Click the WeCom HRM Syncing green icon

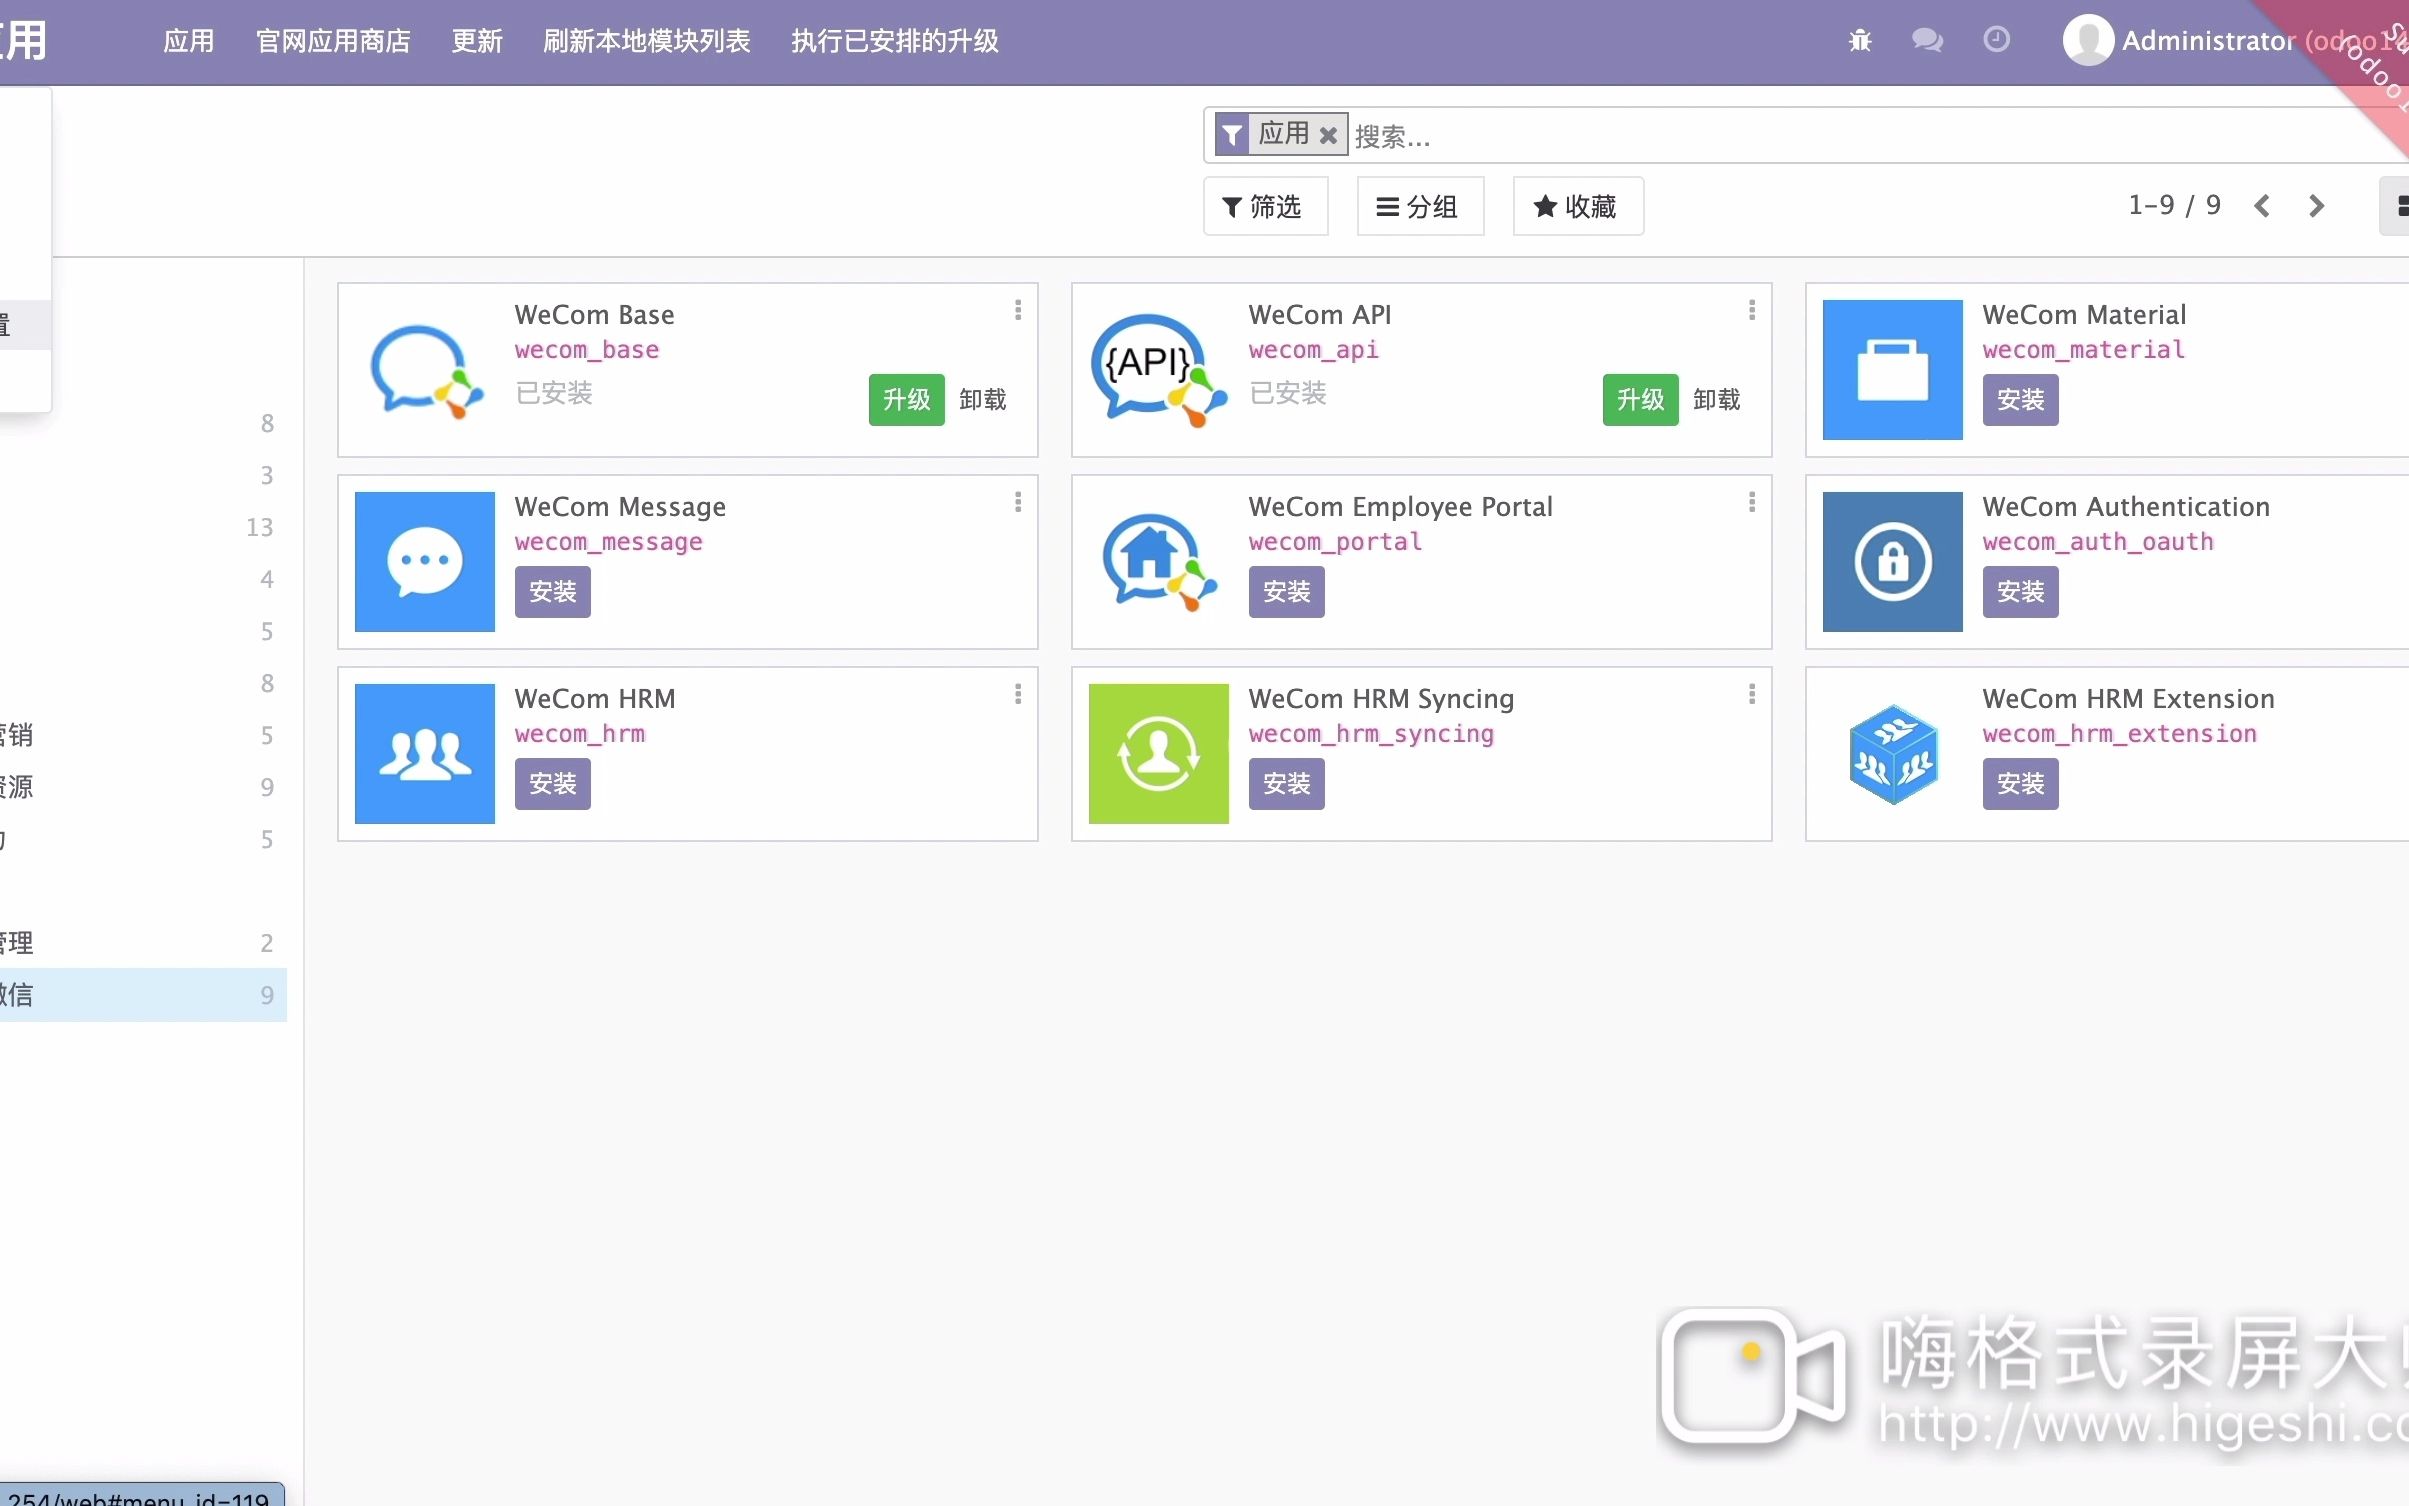tap(1159, 754)
